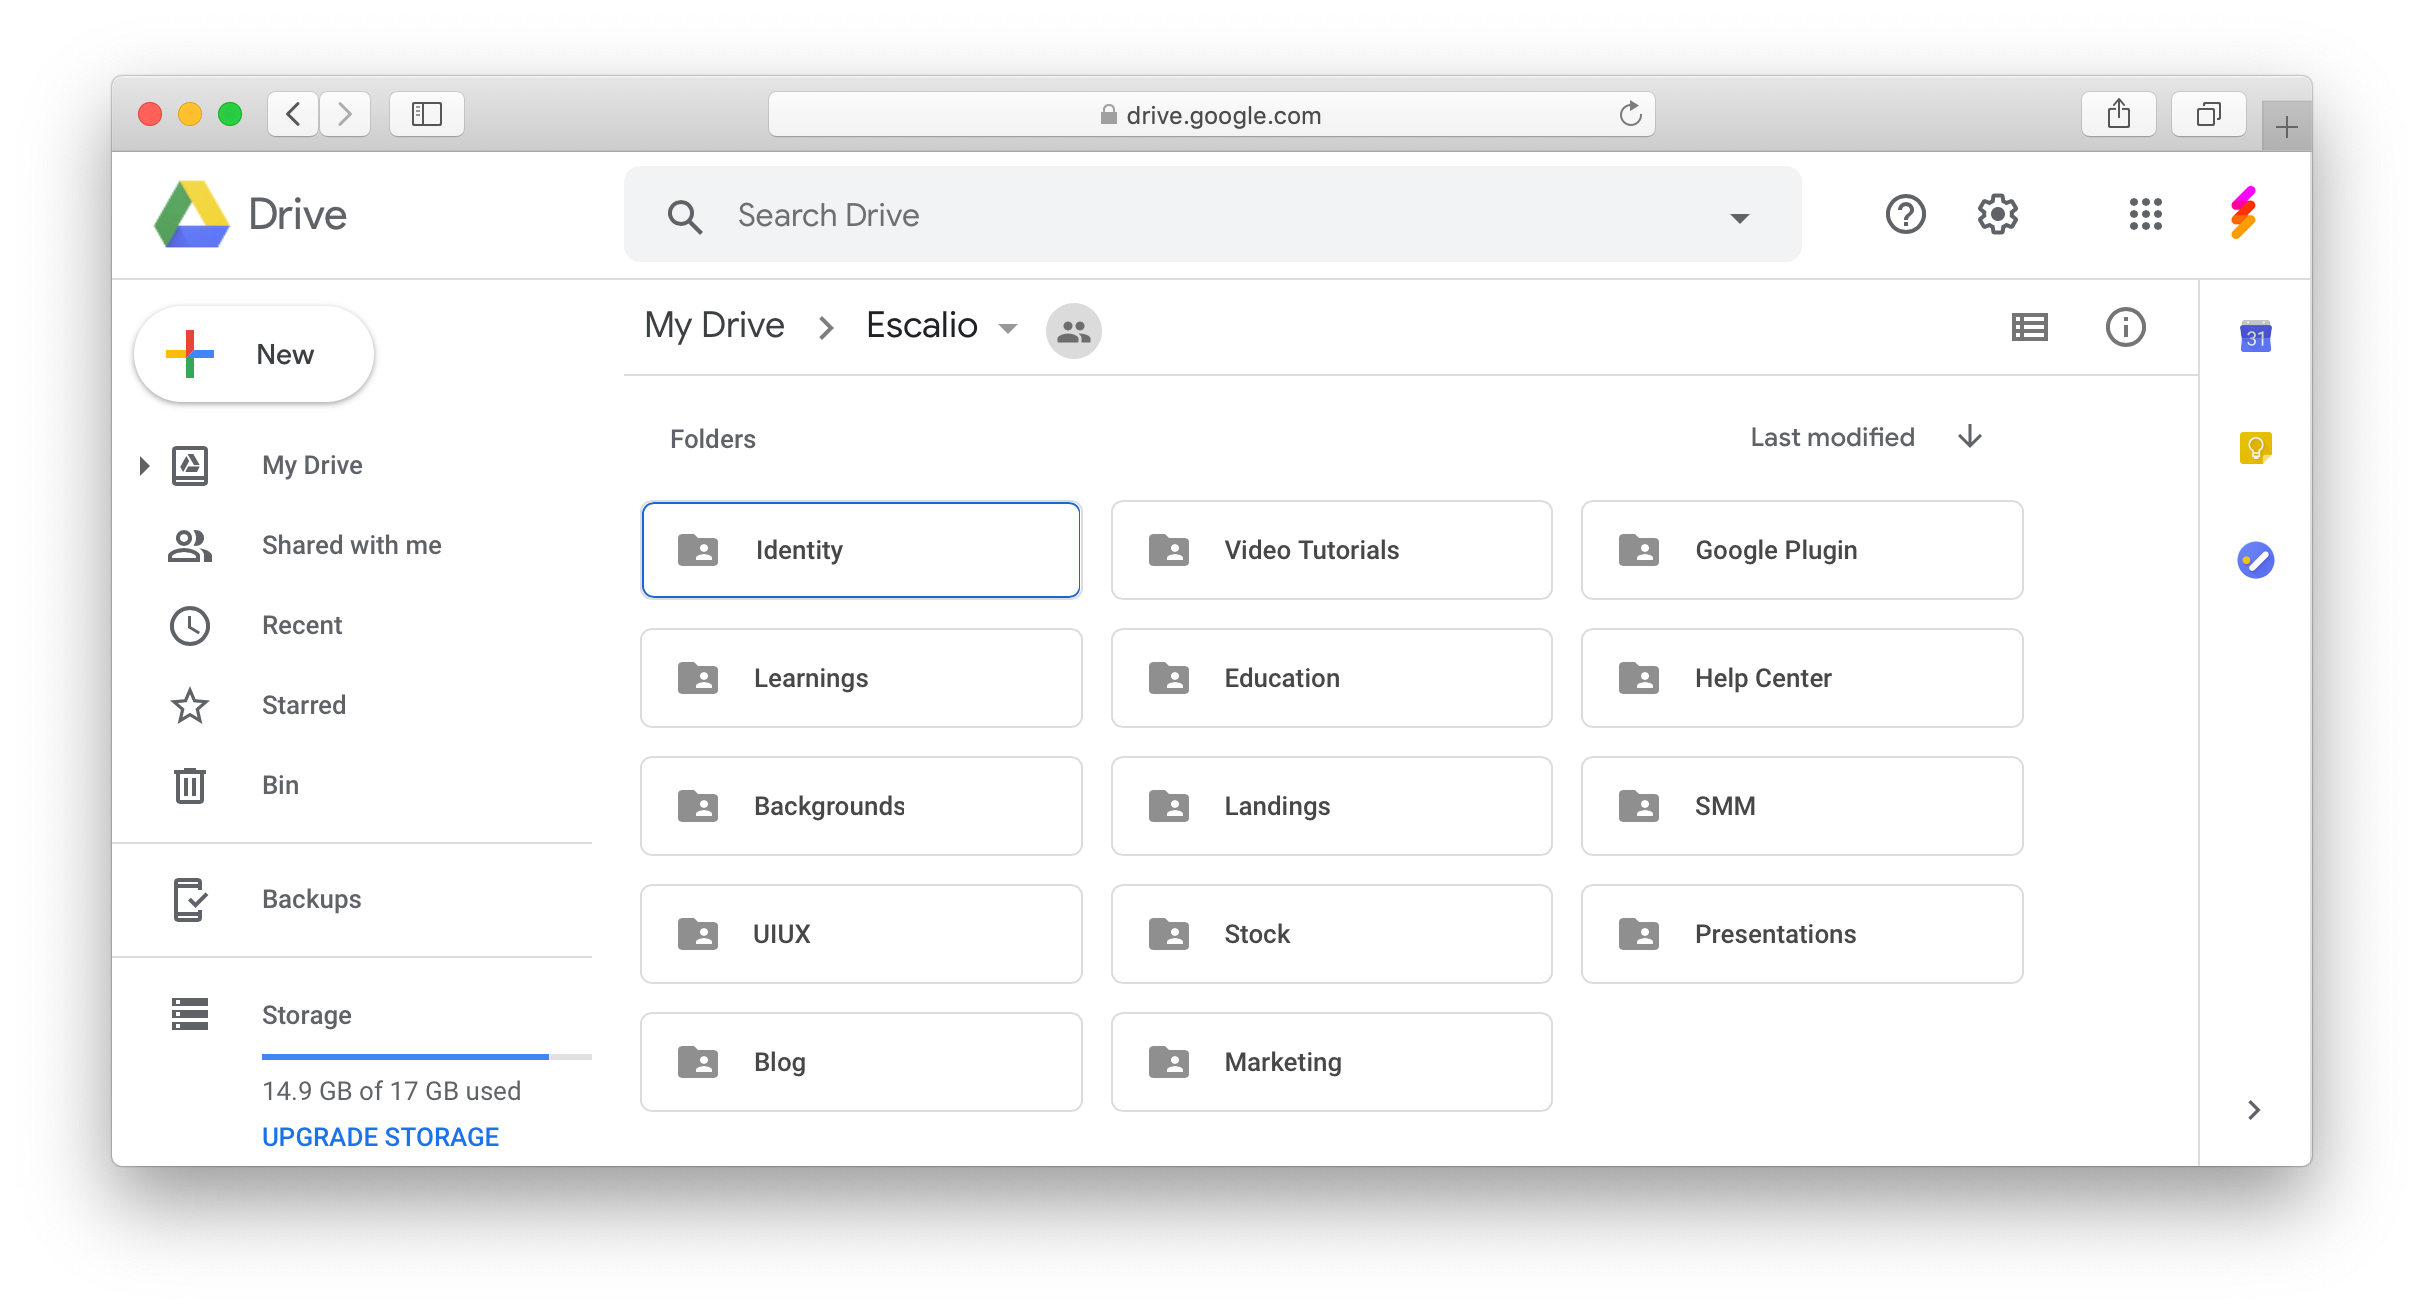
Task: Select the Learnings folder
Action: pos(861,678)
